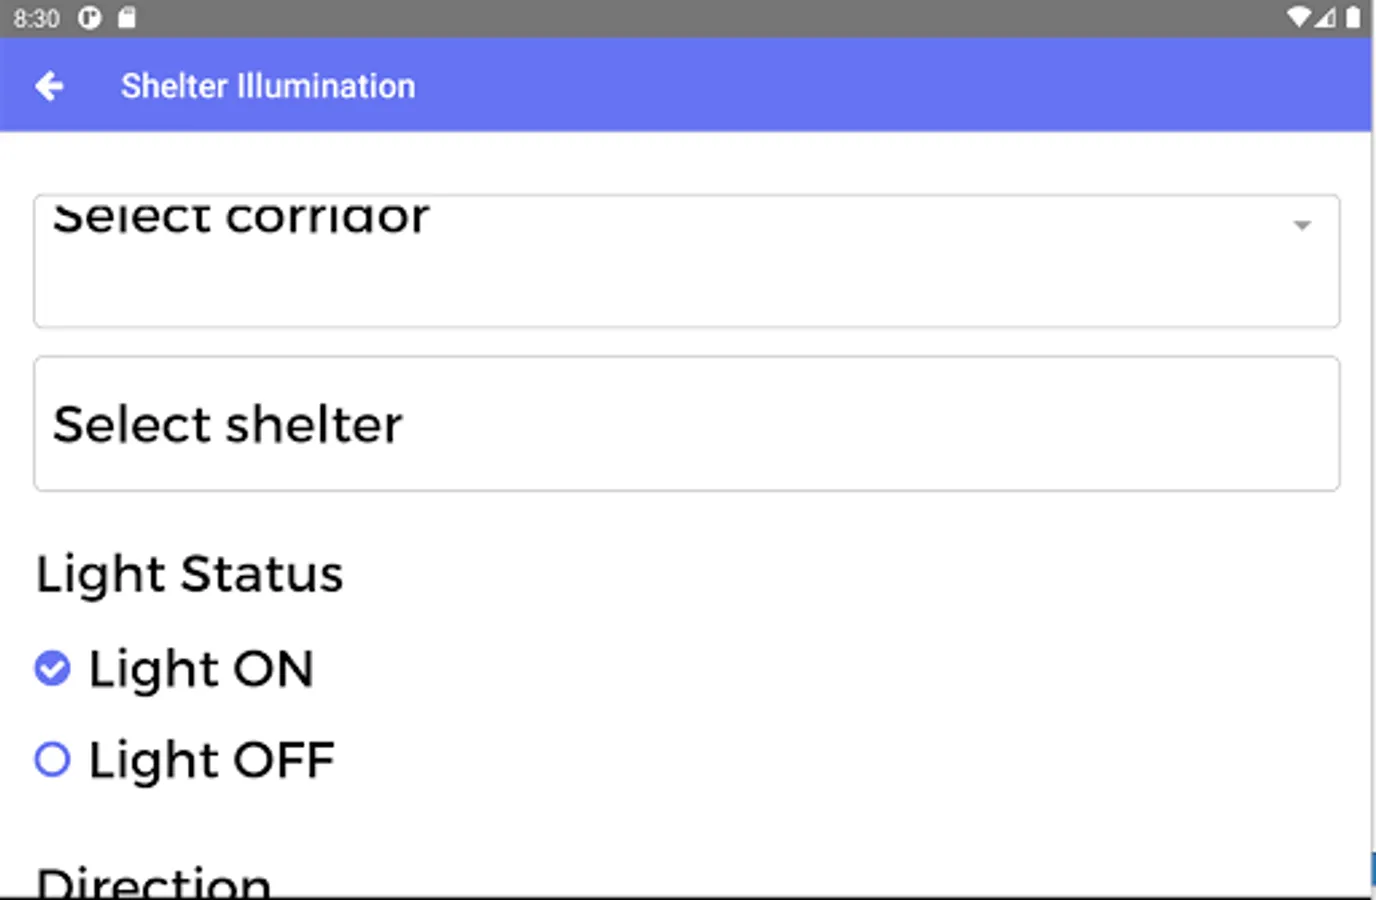Click the battery status icon
The height and width of the screenshot is (900, 1376).
point(1353,18)
